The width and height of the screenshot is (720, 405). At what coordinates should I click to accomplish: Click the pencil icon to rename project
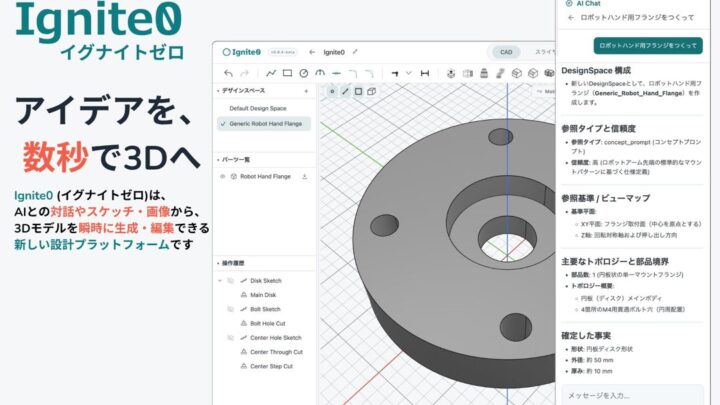[x=355, y=52]
